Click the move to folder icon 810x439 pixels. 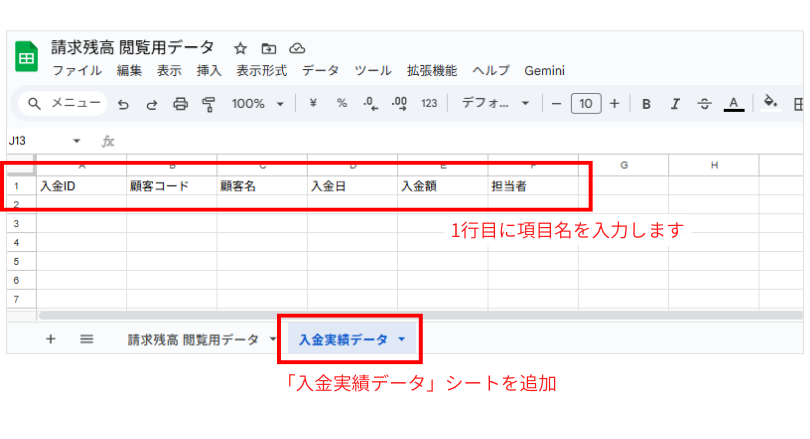269,49
